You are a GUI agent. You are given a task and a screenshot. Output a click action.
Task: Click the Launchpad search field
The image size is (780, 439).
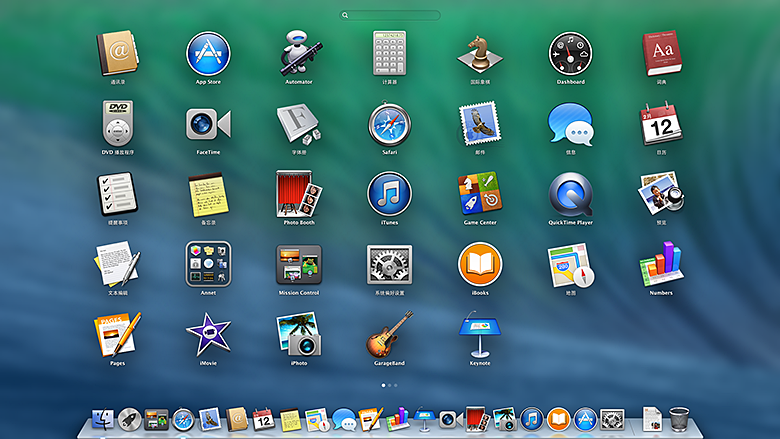[x=390, y=15]
